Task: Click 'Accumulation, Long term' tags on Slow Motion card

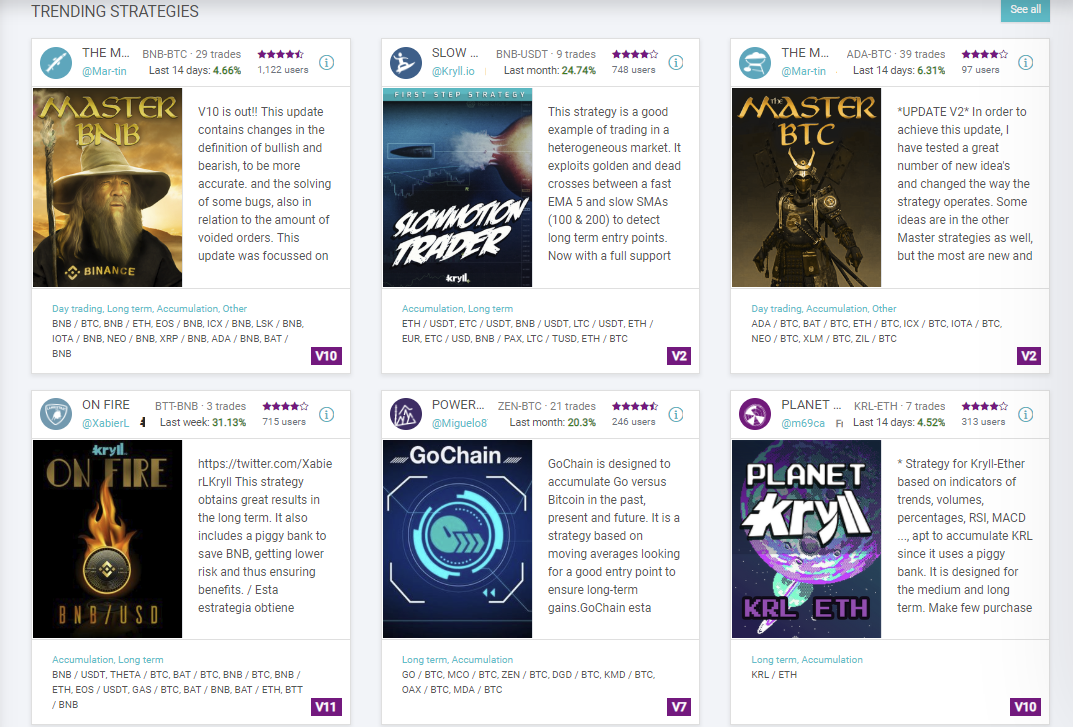Action: [457, 309]
